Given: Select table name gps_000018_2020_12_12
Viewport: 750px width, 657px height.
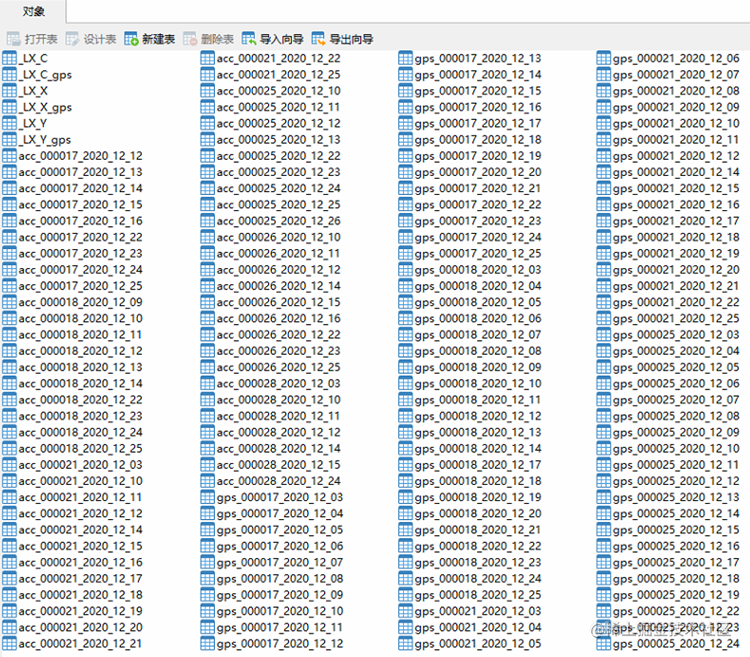Looking at the screenshot, I should click(478, 416).
